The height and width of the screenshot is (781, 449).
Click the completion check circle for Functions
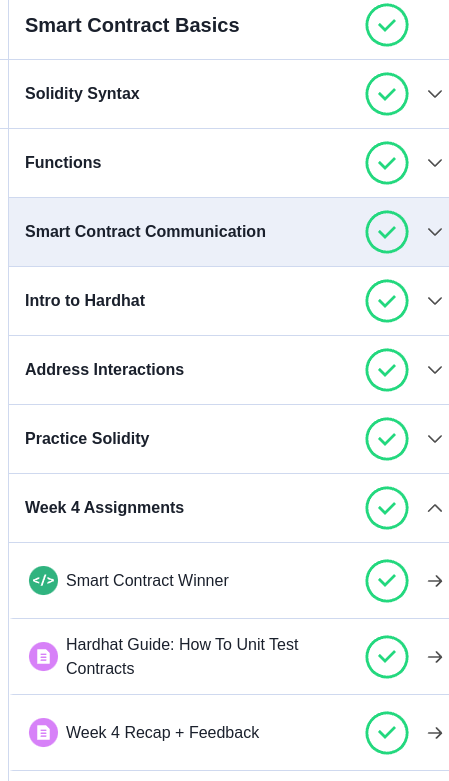point(387,163)
